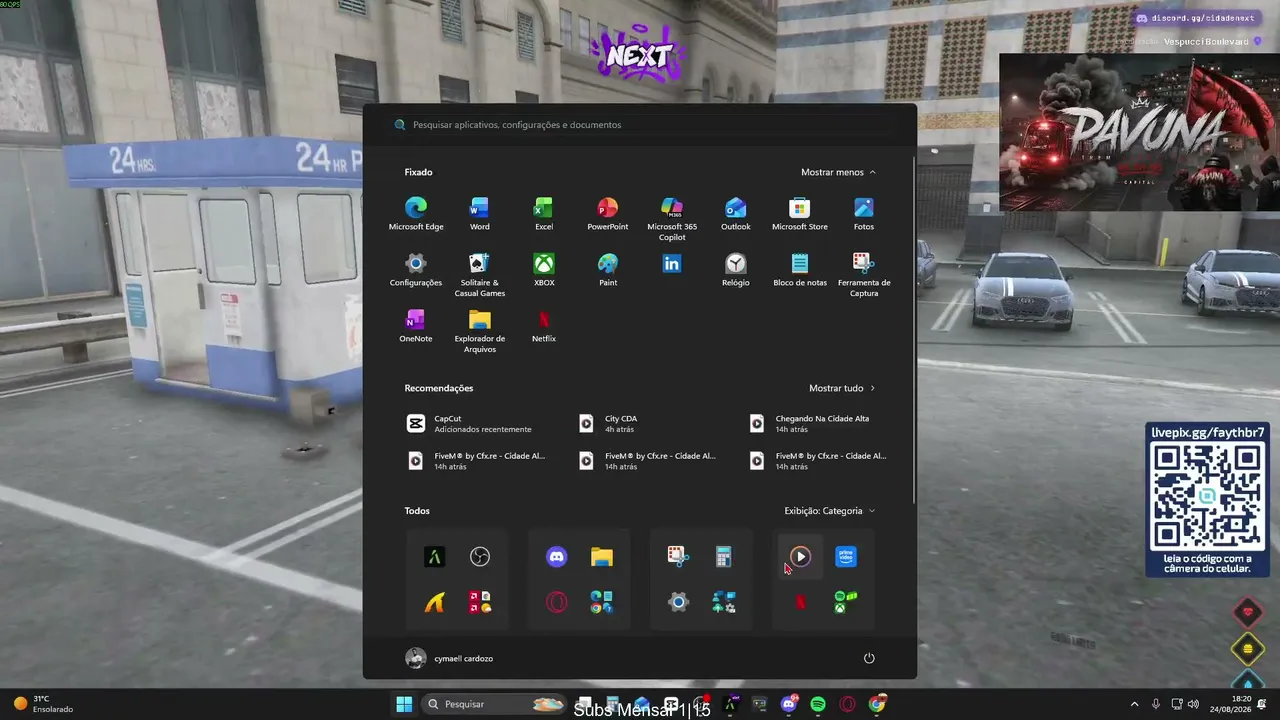Screen dimensions: 1280x720
Task: Collapse pinned apps with Mostrar menos
Action: click(x=838, y=172)
